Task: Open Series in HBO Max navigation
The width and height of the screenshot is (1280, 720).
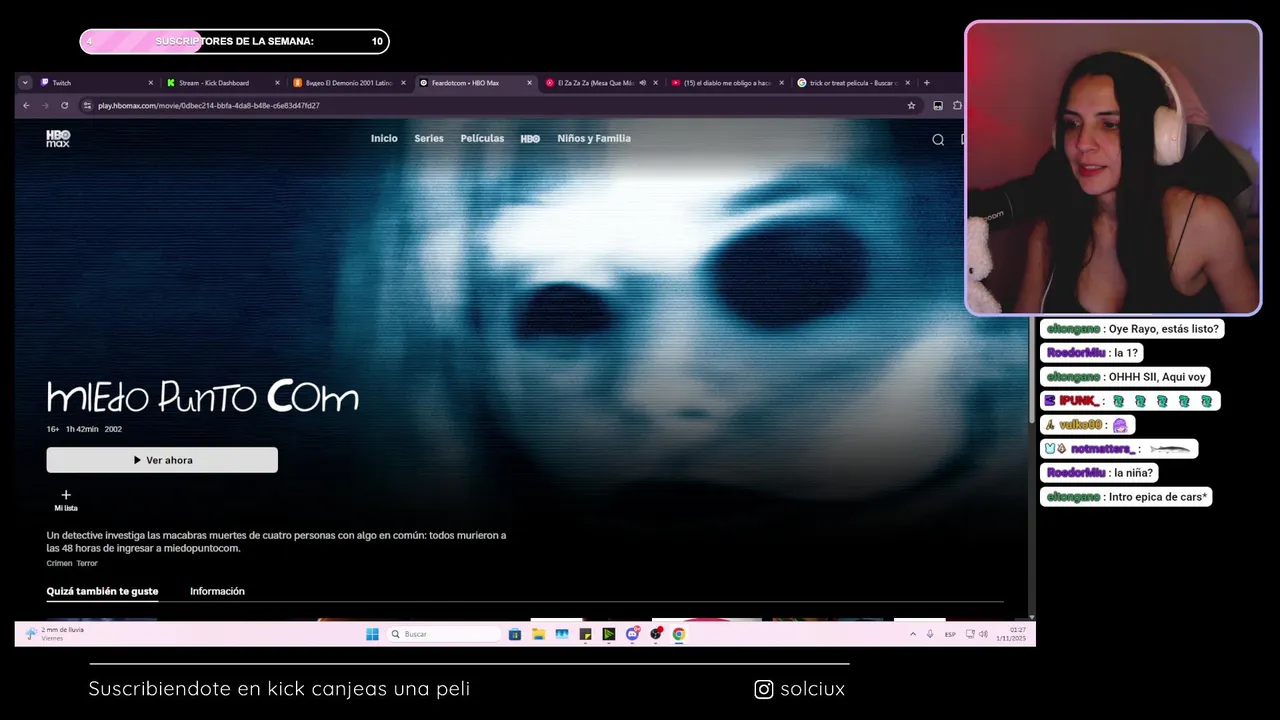Action: click(x=429, y=139)
